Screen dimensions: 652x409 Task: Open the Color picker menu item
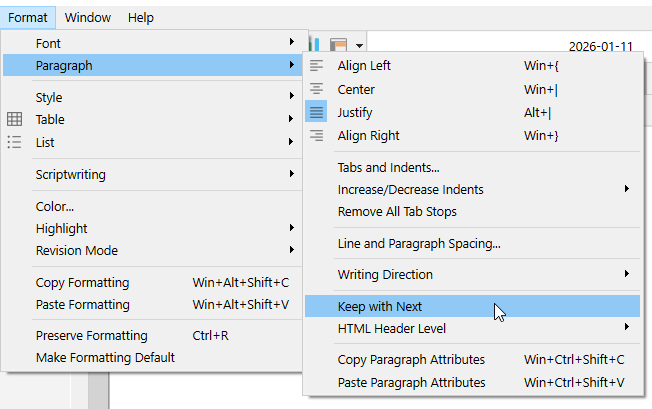[x=57, y=206]
